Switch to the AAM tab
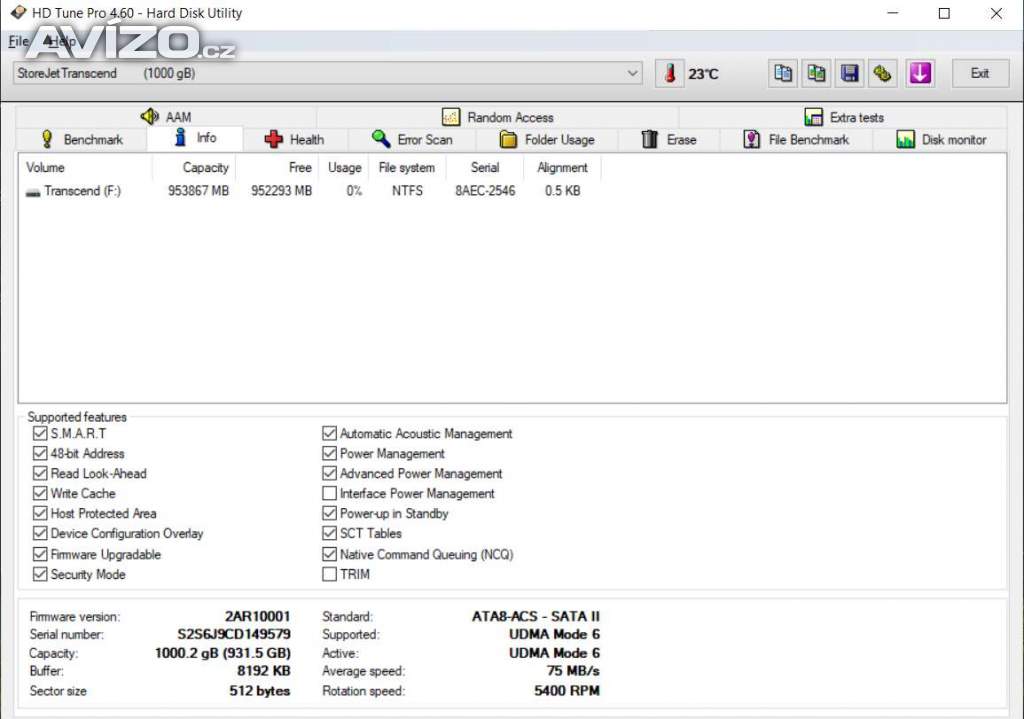The height and width of the screenshot is (719, 1024). click(x=167, y=117)
